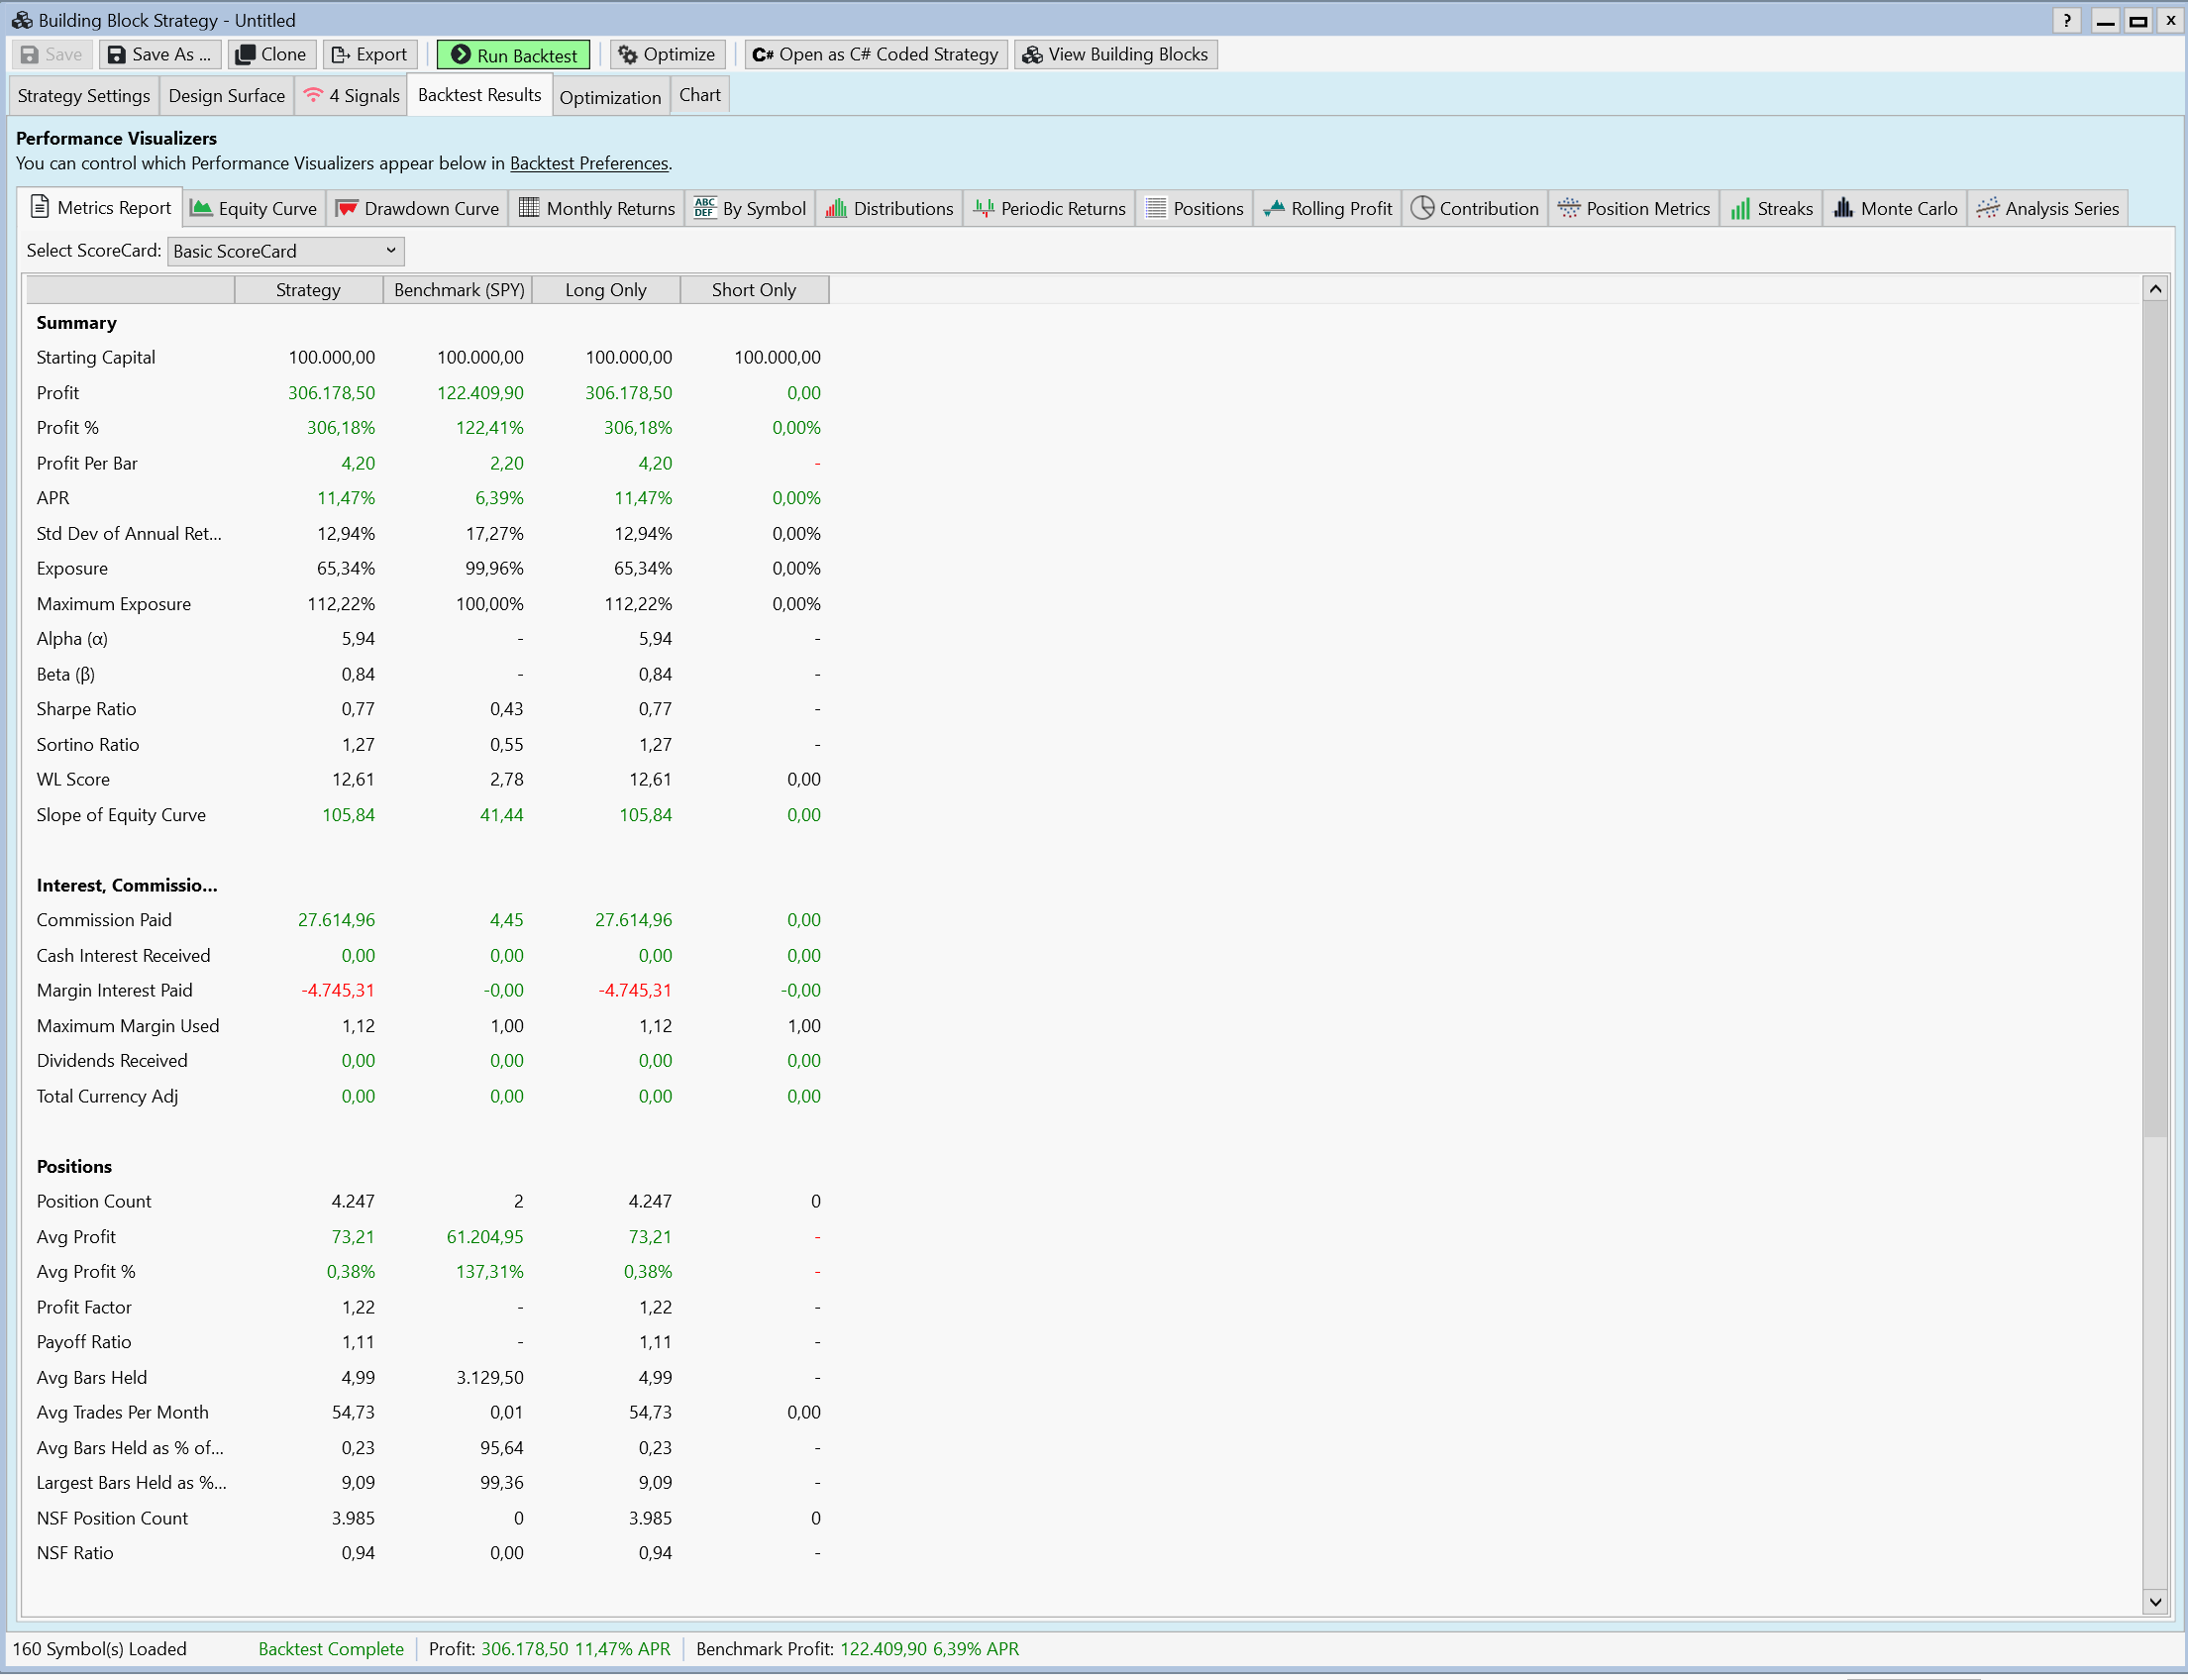Click the Run Backtest play icon
Screen dimensions: 2188x1680
click(x=461, y=55)
